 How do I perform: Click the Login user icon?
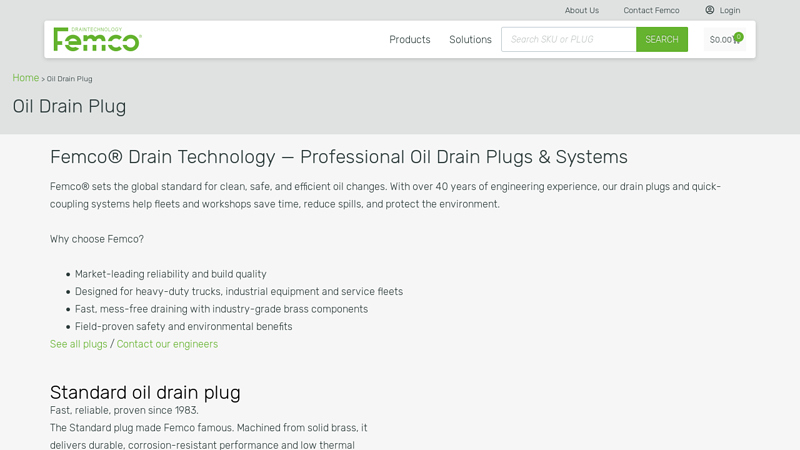[x=710, y=10]
